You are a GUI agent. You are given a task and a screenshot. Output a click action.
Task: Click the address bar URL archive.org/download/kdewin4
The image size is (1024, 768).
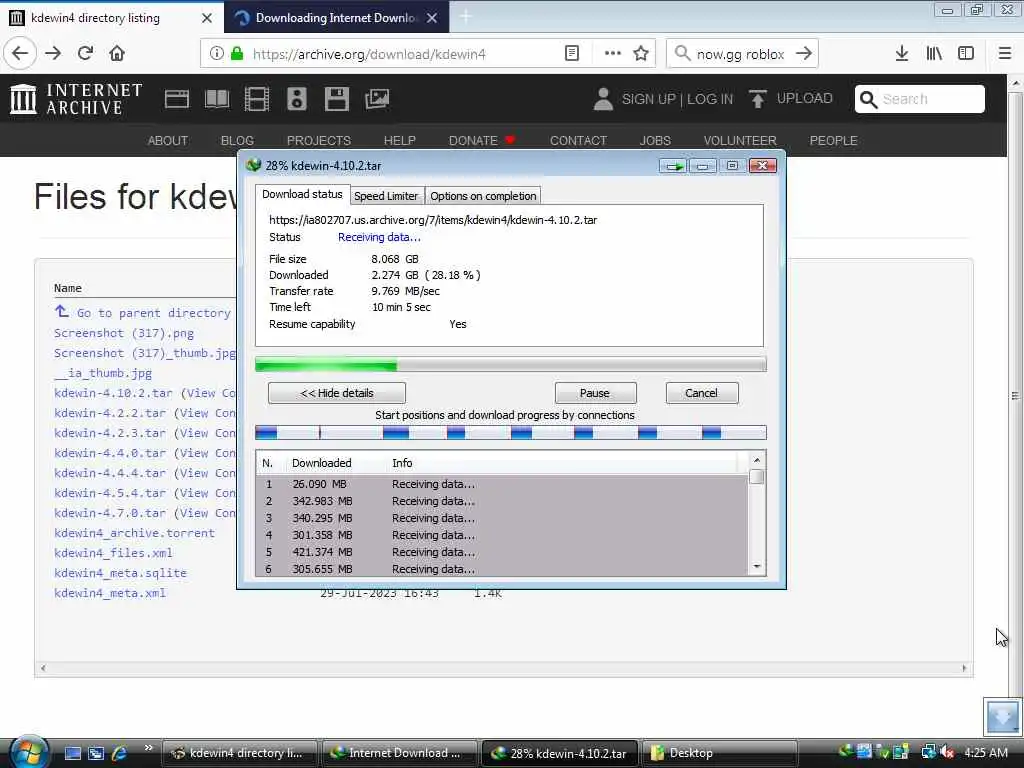369,54
